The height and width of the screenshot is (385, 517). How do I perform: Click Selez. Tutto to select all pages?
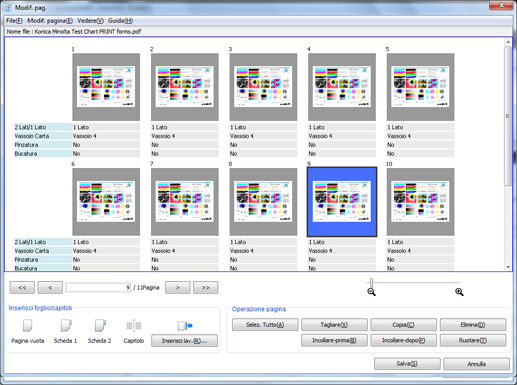pos(265,325)
